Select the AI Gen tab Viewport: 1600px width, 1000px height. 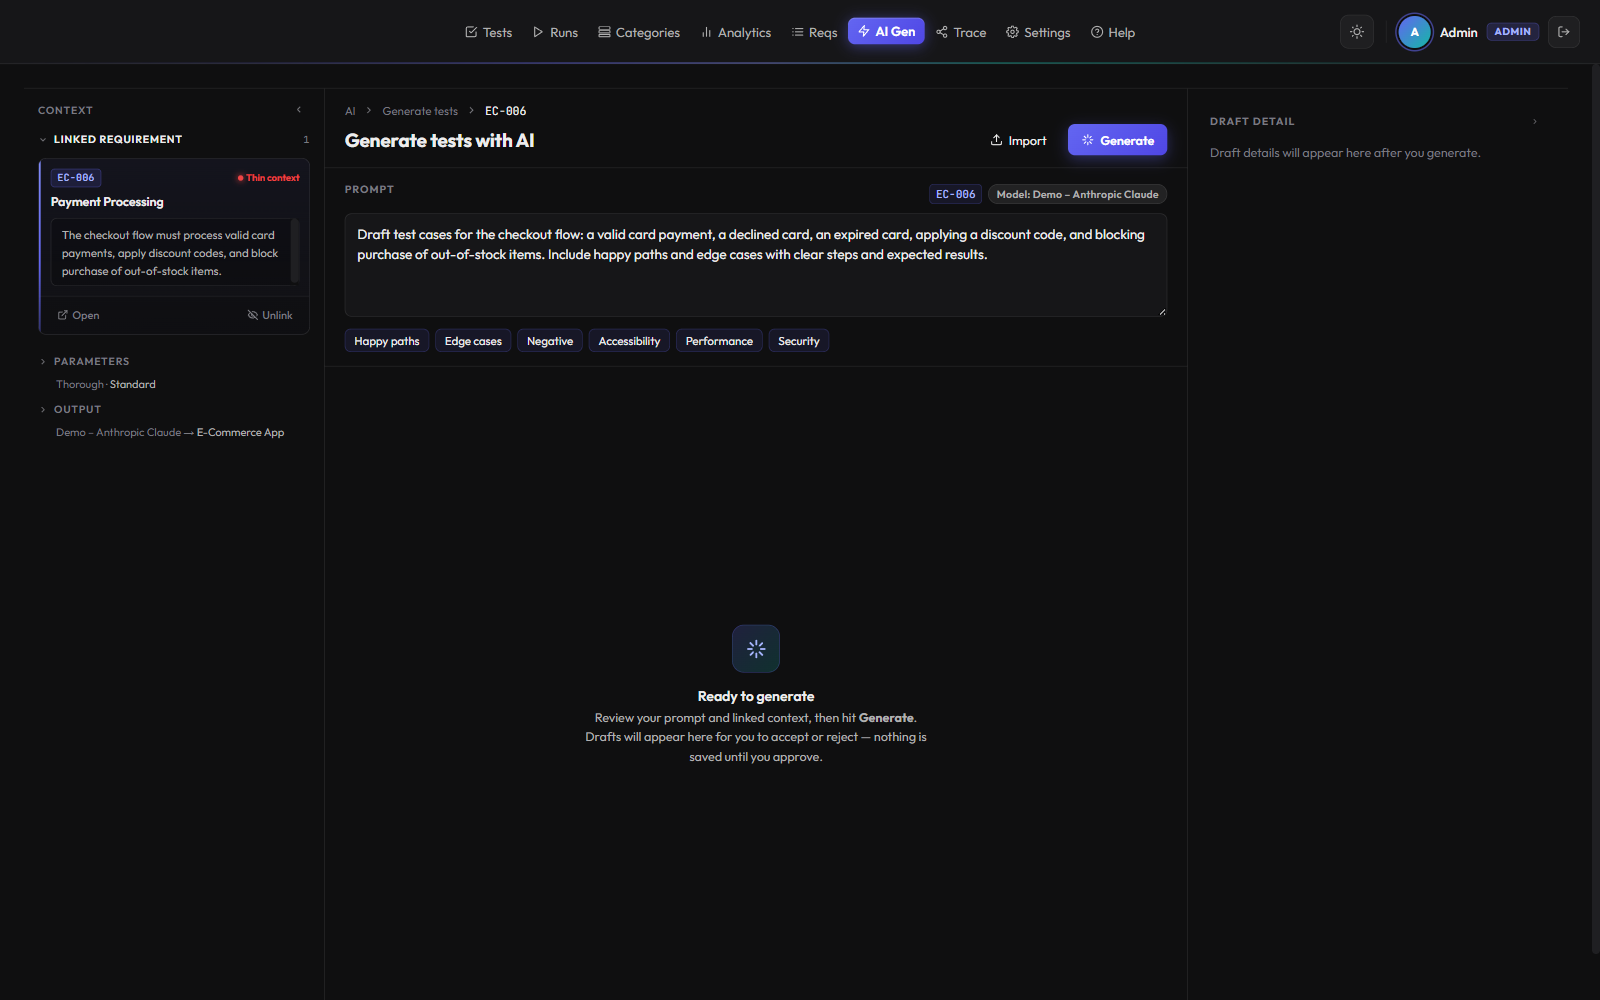pos(886,31)
